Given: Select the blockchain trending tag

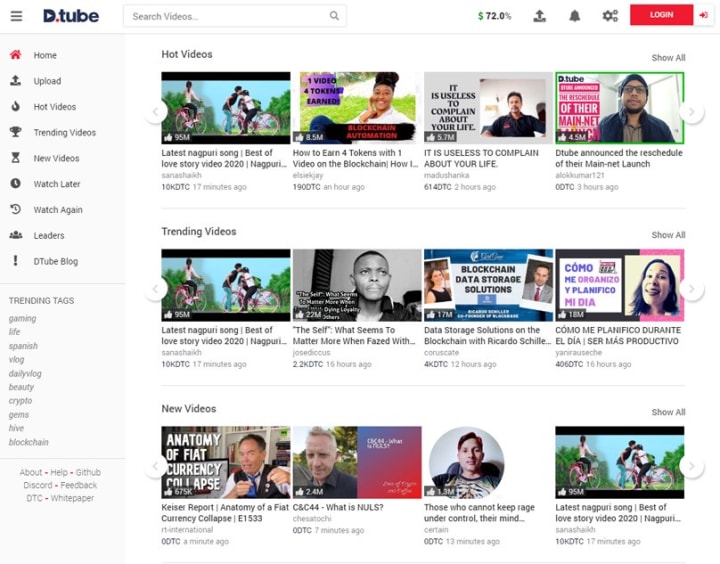Looking at the screenshot, I should pyautogui.click(x=28, y=442).
